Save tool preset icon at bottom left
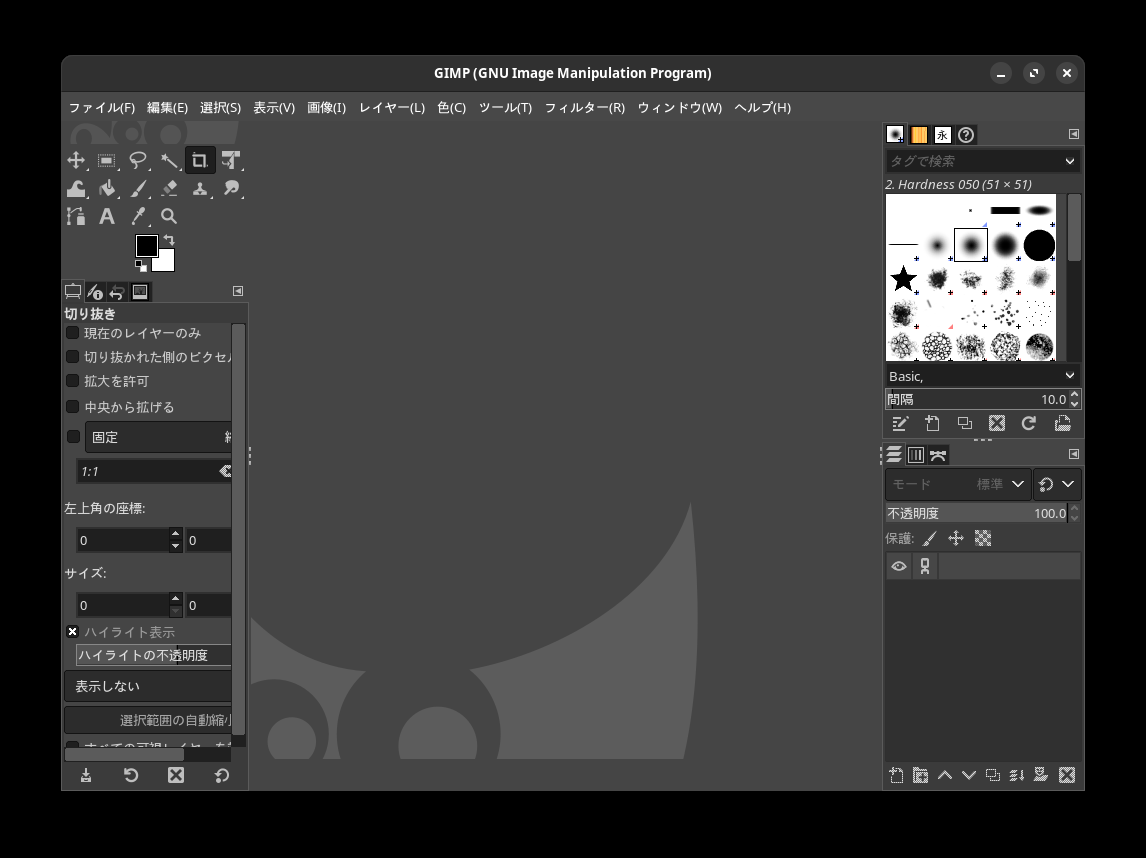The height and width of the screenshot is (858, 1146). coord(86,775)
